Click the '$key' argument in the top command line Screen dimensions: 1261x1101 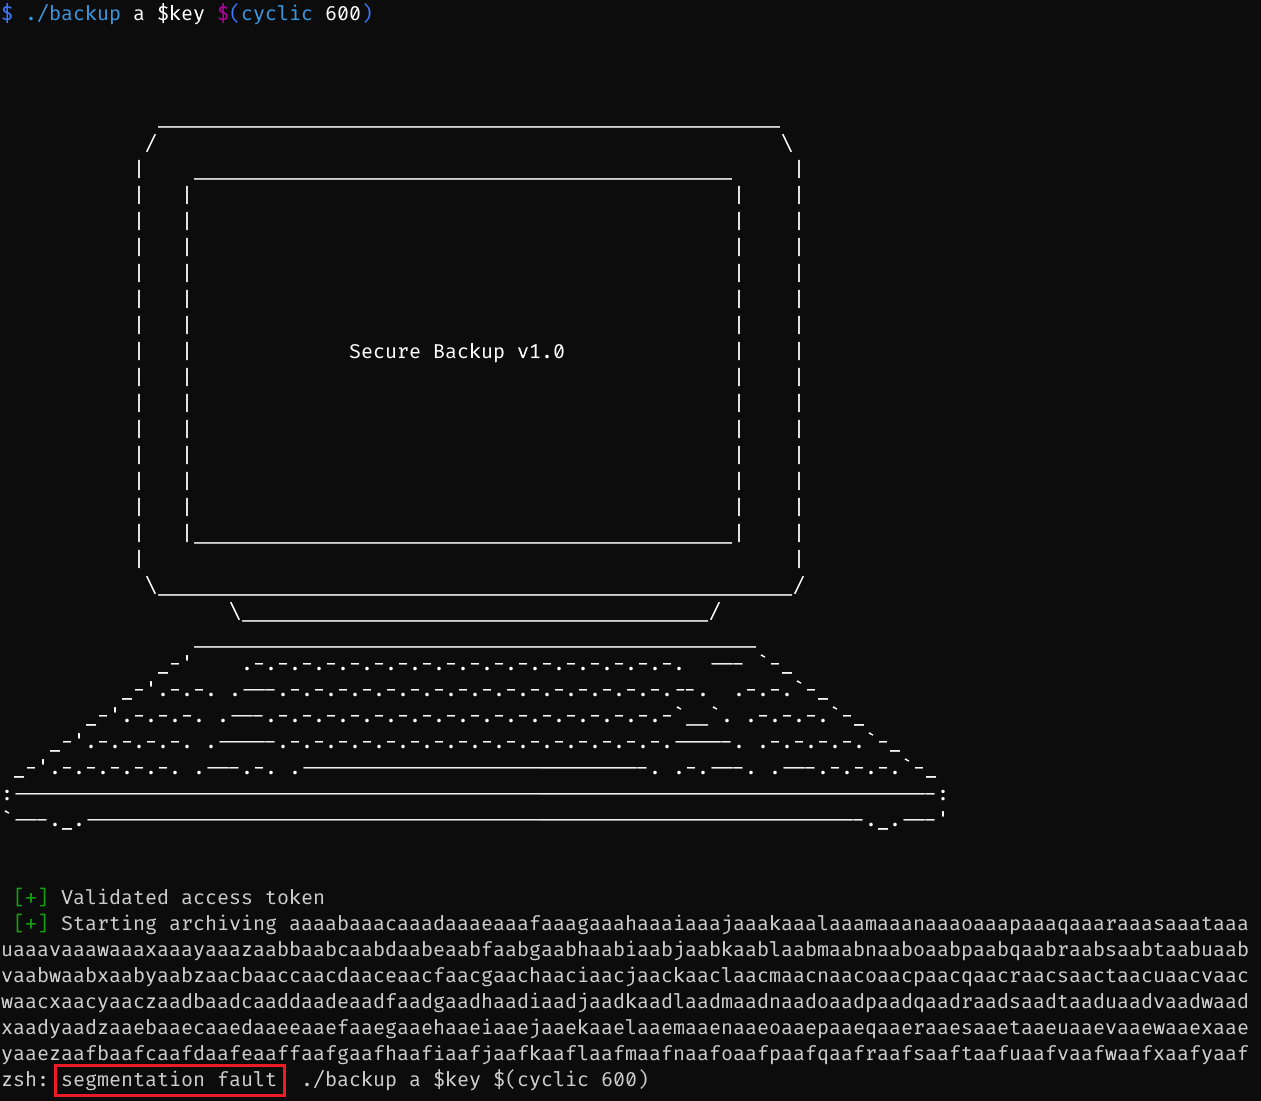point(181,14)
